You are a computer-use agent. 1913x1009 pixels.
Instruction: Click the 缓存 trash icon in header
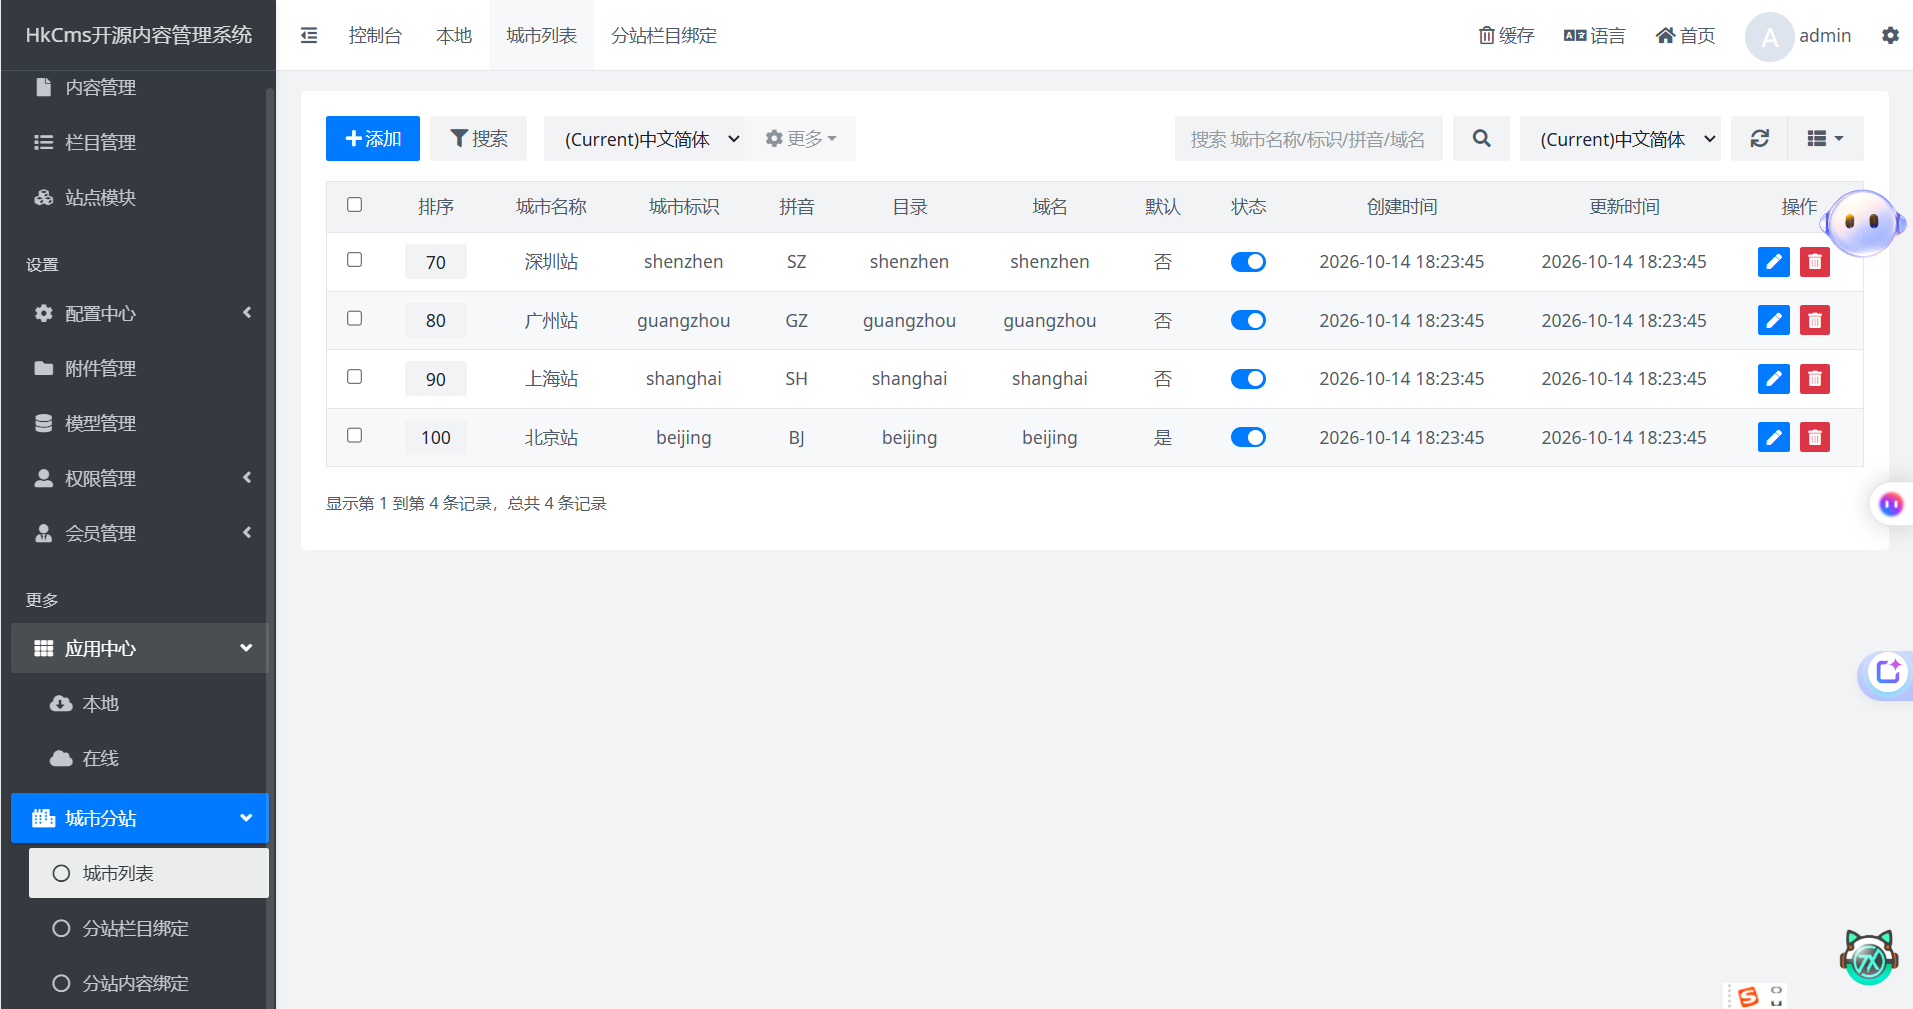pos(1506,36)
